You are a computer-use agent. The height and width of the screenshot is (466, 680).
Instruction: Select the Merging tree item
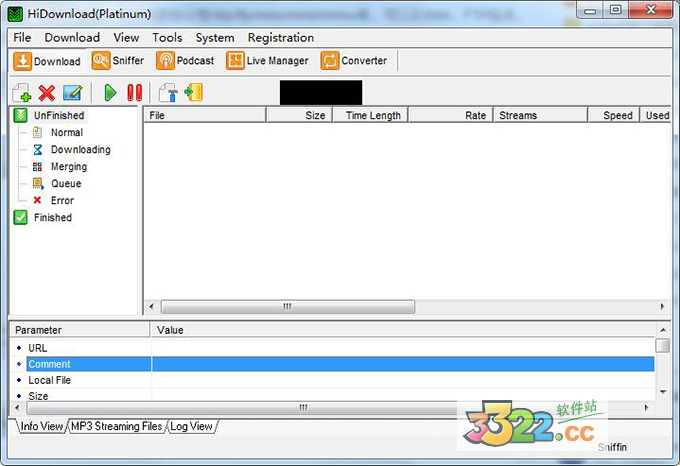point(69,166)
